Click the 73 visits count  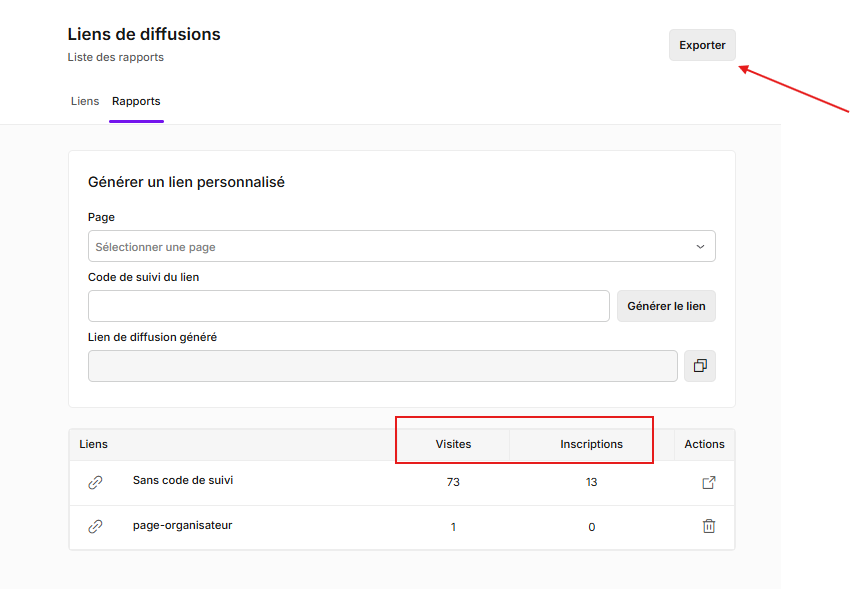[x=453, y=483]
